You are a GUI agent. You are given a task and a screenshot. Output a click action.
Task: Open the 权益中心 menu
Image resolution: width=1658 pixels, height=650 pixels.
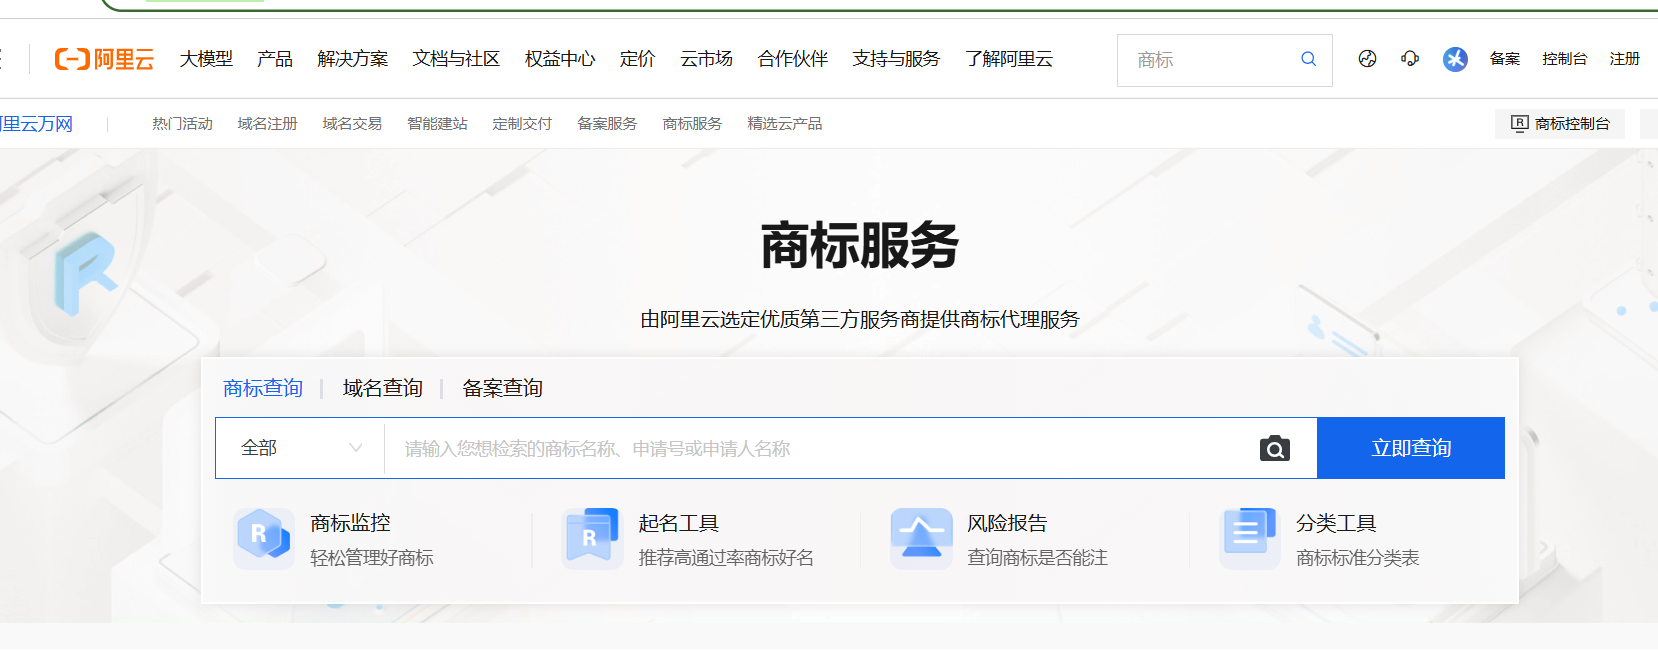pyautogui.click(x=560, y=59)
